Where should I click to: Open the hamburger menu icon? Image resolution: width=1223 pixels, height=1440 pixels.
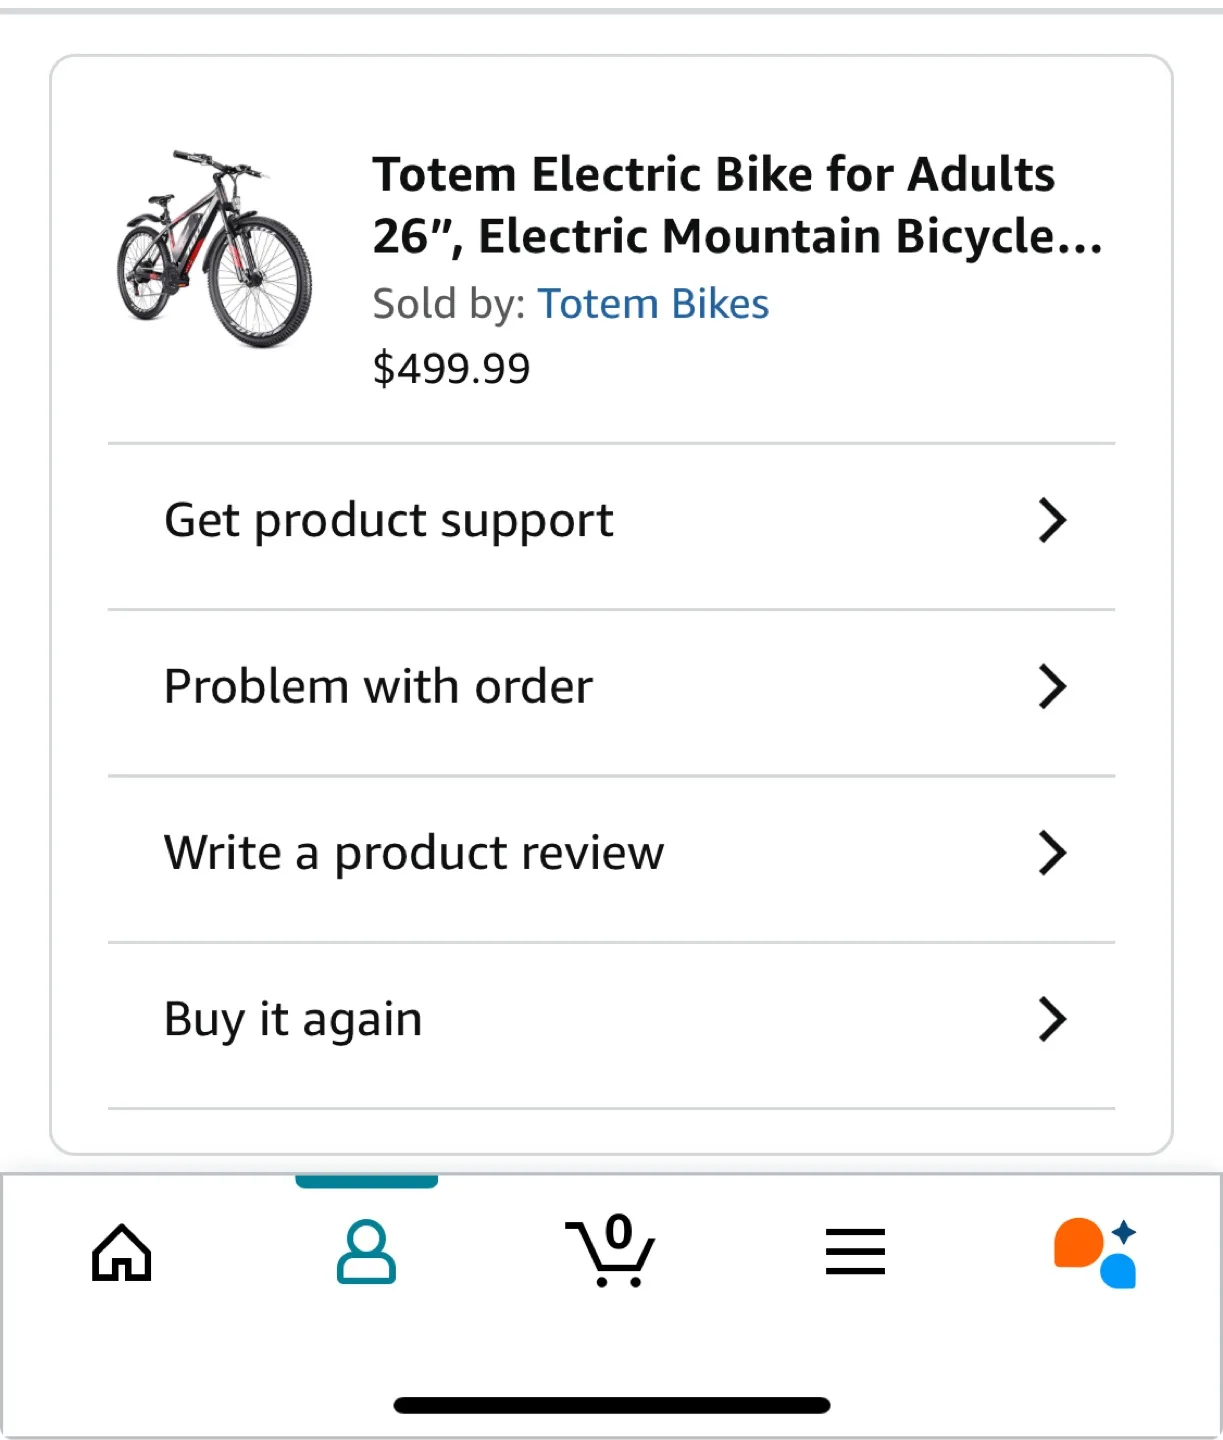[855, 1252]
